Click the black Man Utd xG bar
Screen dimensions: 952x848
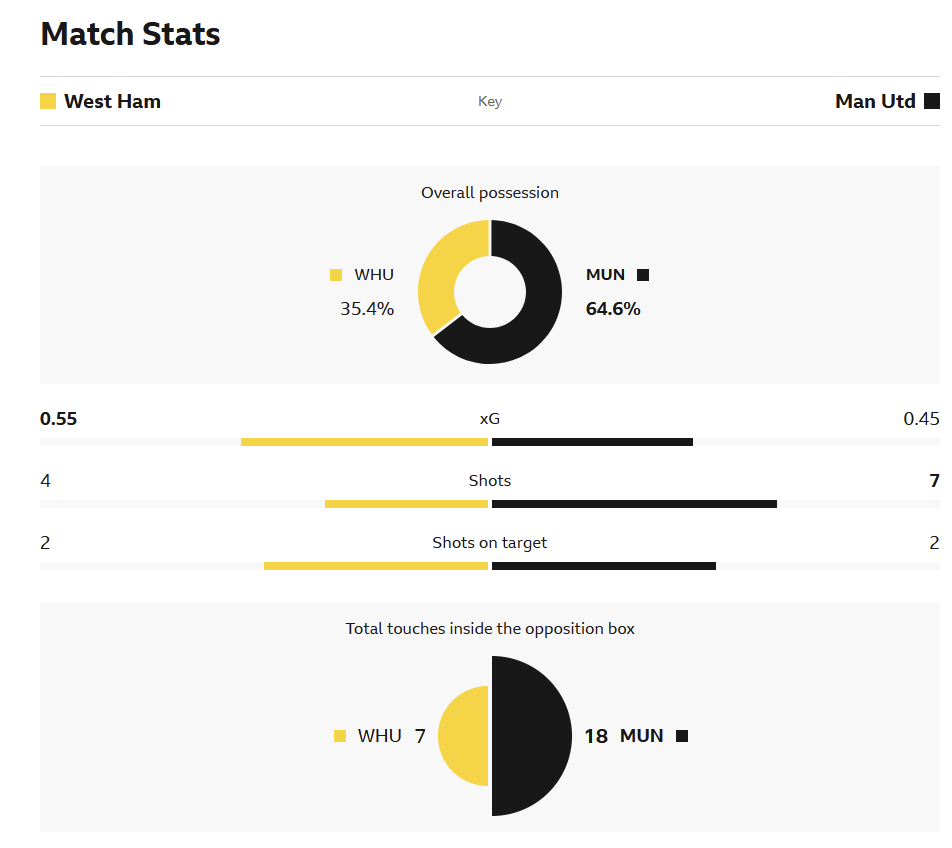[592, 442]
